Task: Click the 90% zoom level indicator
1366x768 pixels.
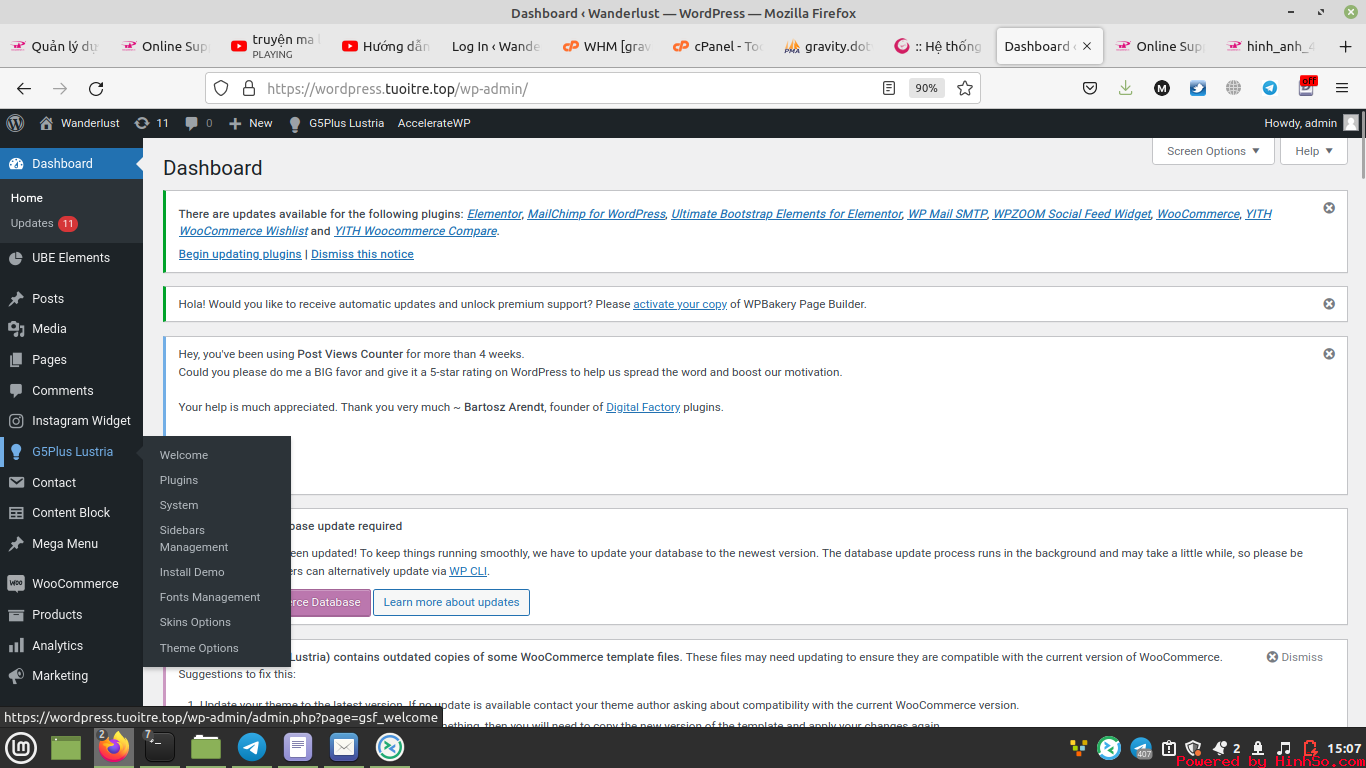Action: tap(927, 88)
